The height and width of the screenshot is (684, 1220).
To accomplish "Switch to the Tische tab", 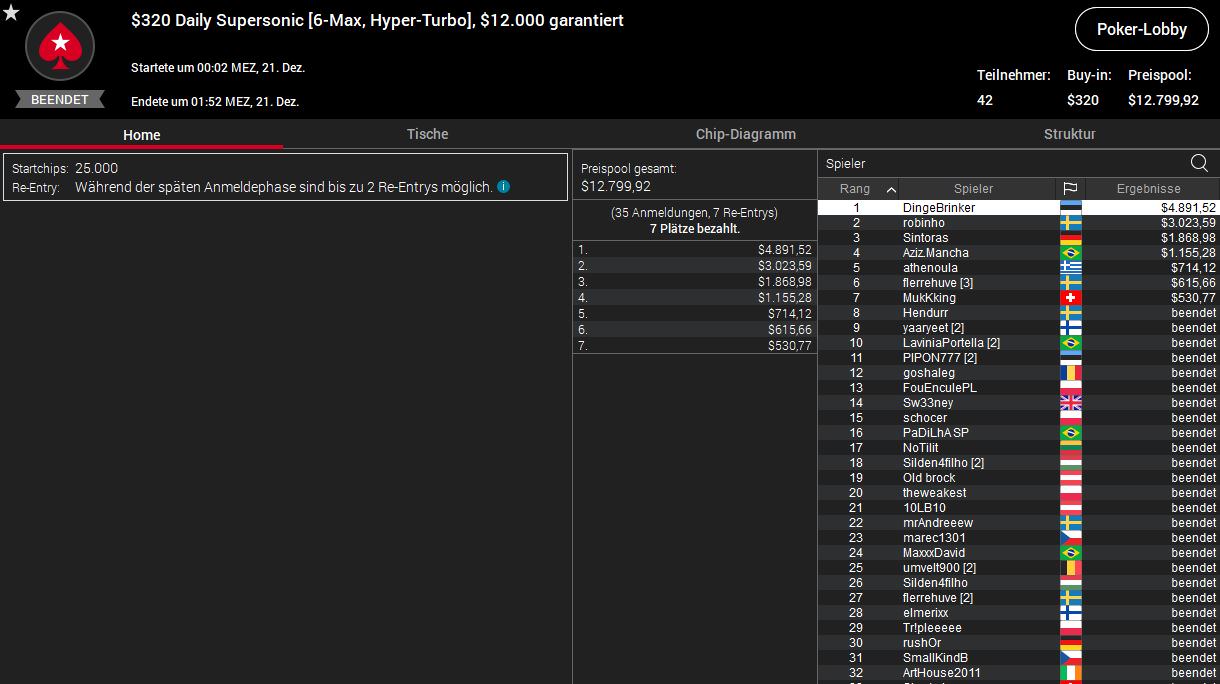I will [427, 134].
